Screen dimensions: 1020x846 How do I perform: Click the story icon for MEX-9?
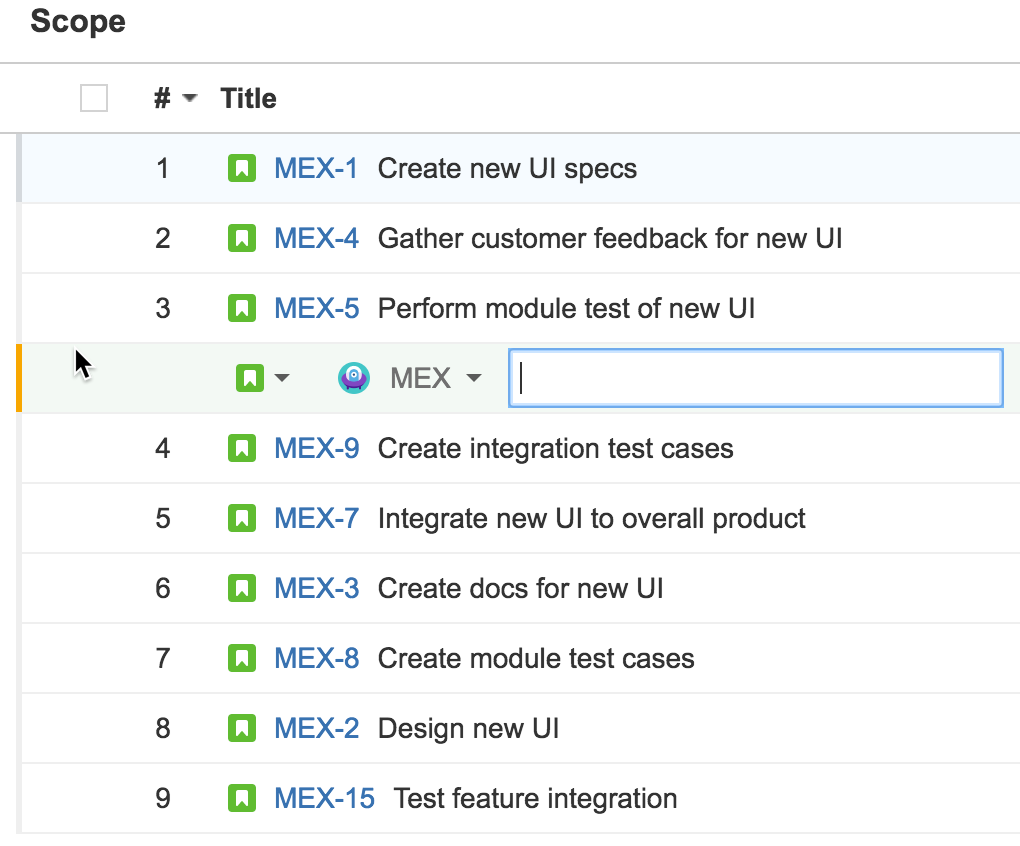pos(241,449)
